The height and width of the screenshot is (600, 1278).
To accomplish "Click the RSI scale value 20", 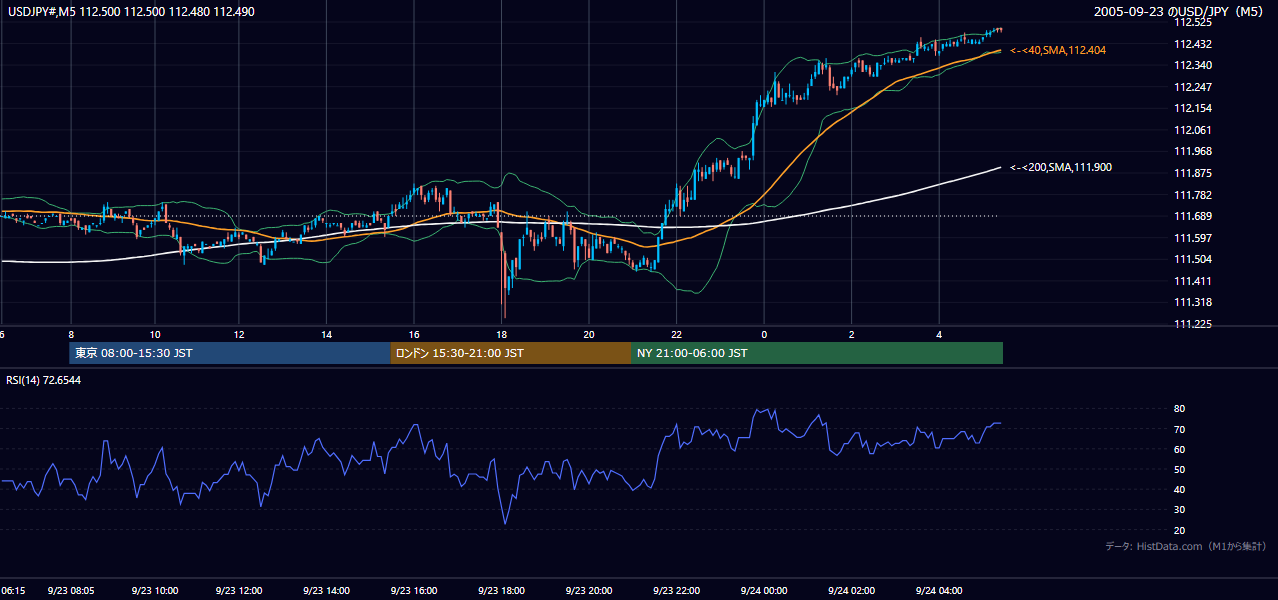I will (x=1180, y=530).
